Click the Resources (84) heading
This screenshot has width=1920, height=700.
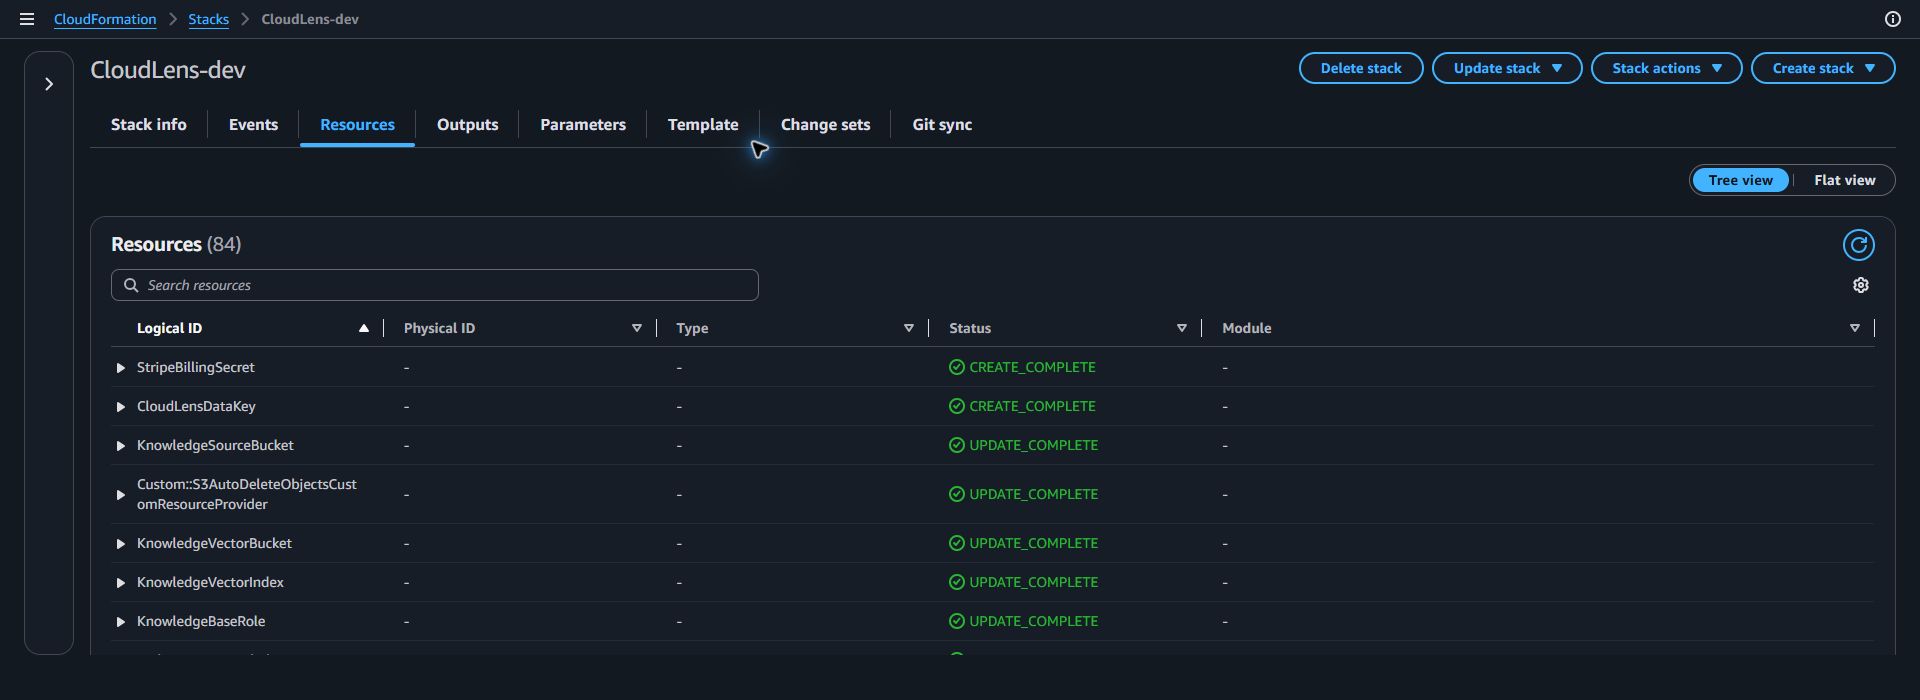(176, 244)
